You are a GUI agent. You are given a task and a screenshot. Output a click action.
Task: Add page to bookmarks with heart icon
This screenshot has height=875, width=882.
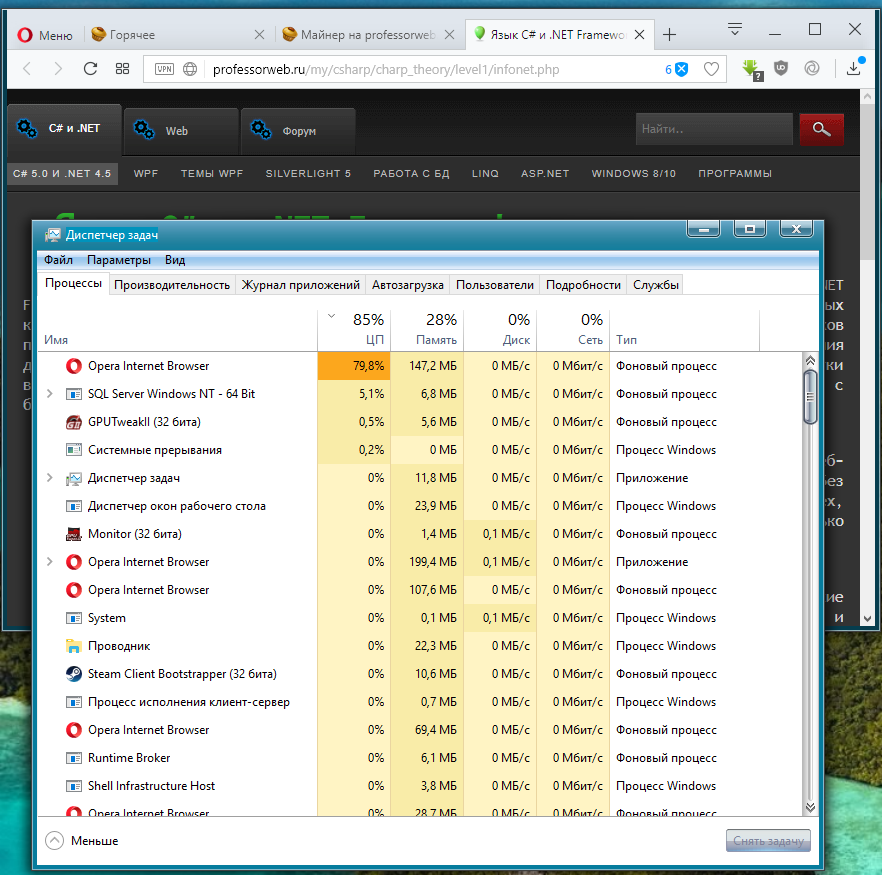(711, 69)
